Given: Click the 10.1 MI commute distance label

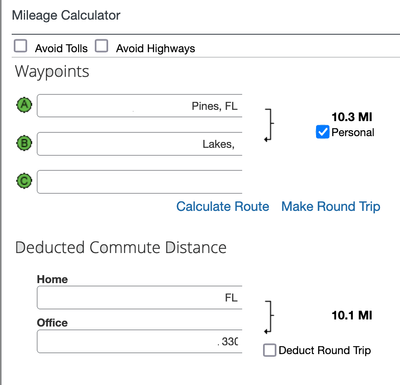Looking at the screenshot, I should [352, 315].
